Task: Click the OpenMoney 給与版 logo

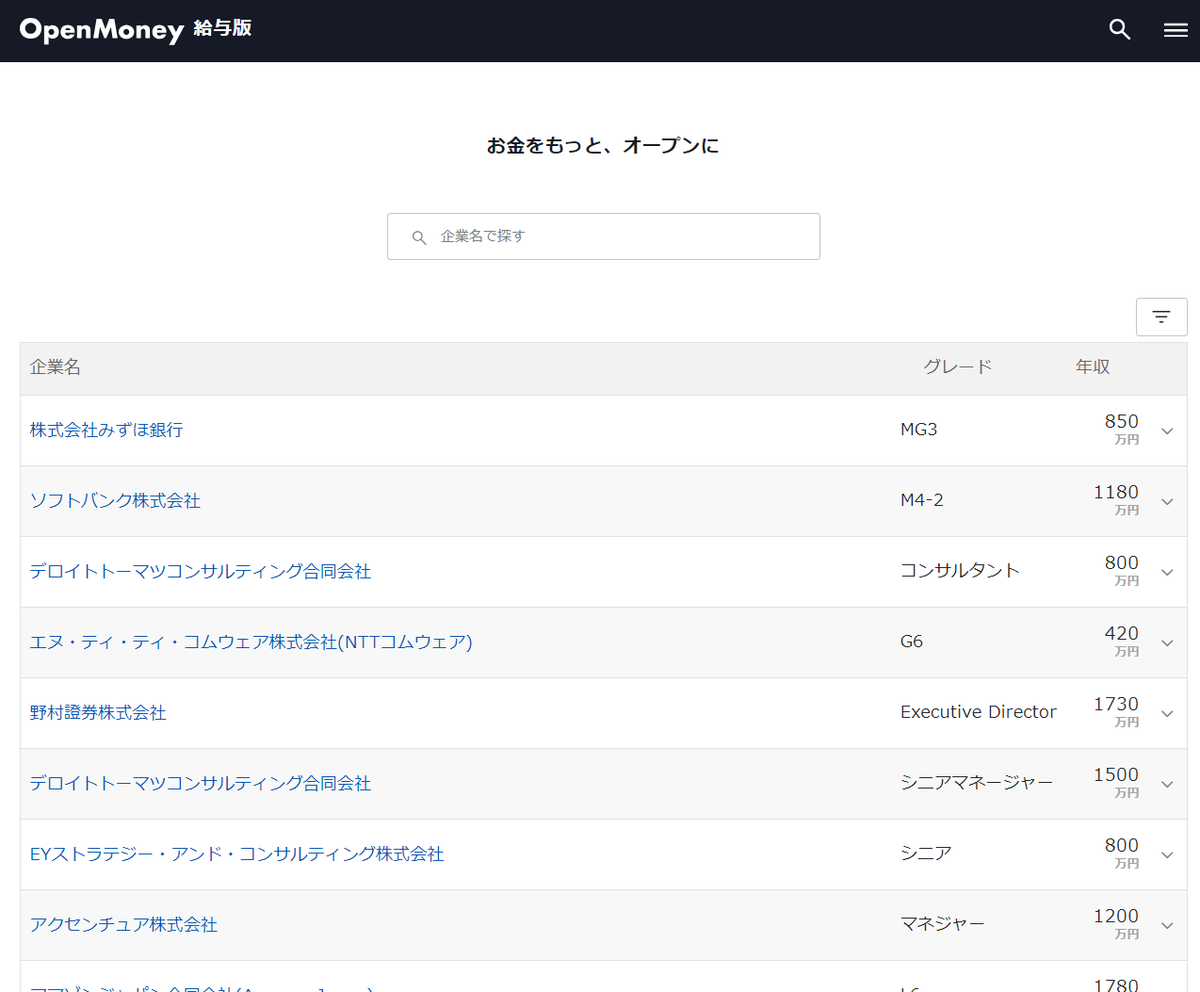Action: pyautogui.click(x=135, y=30)
